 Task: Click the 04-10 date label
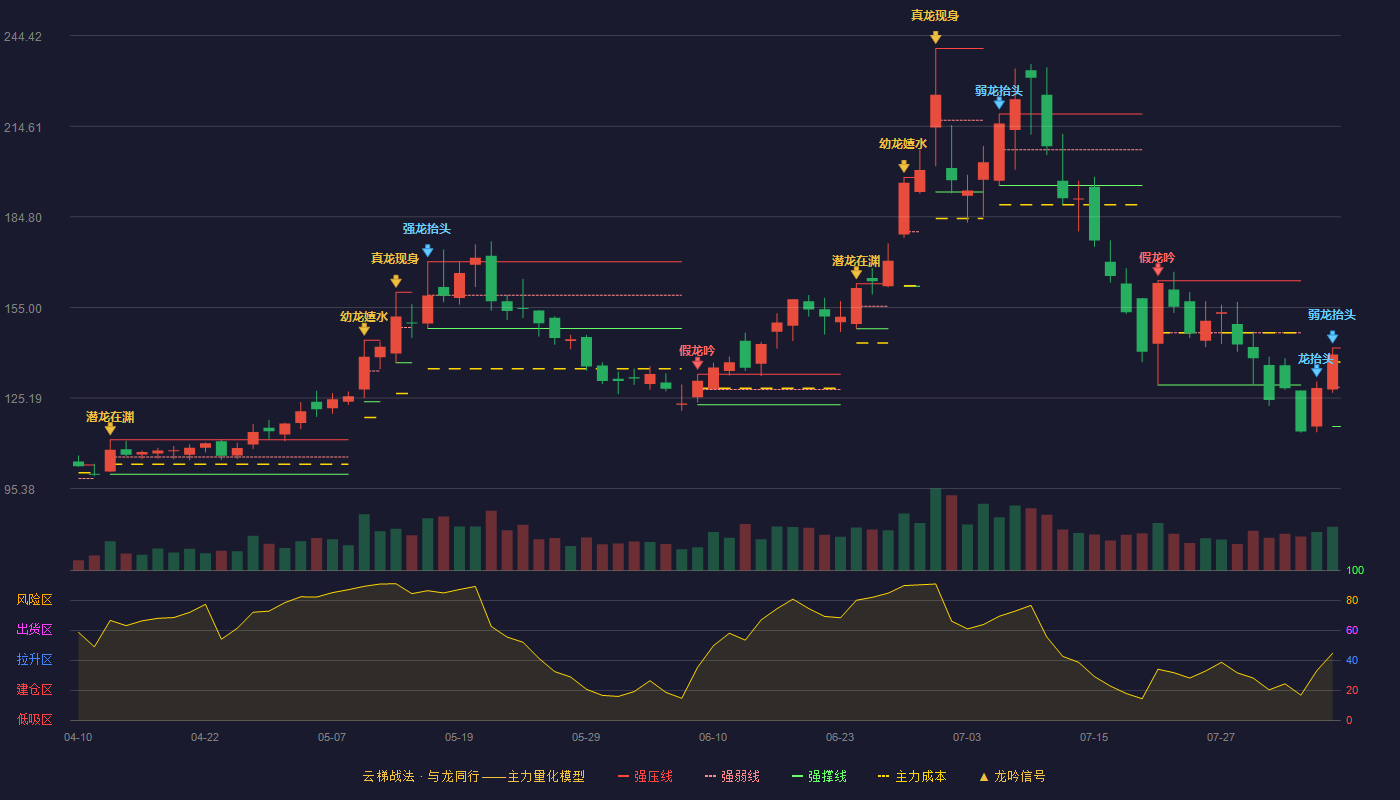coord(78,737)
